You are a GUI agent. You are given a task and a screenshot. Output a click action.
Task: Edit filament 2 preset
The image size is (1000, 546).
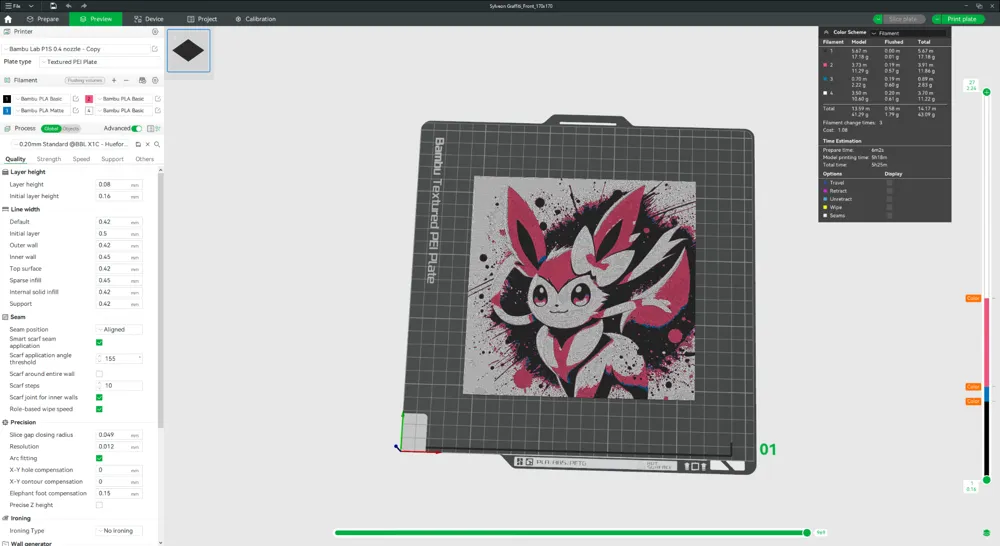(158, 99)
